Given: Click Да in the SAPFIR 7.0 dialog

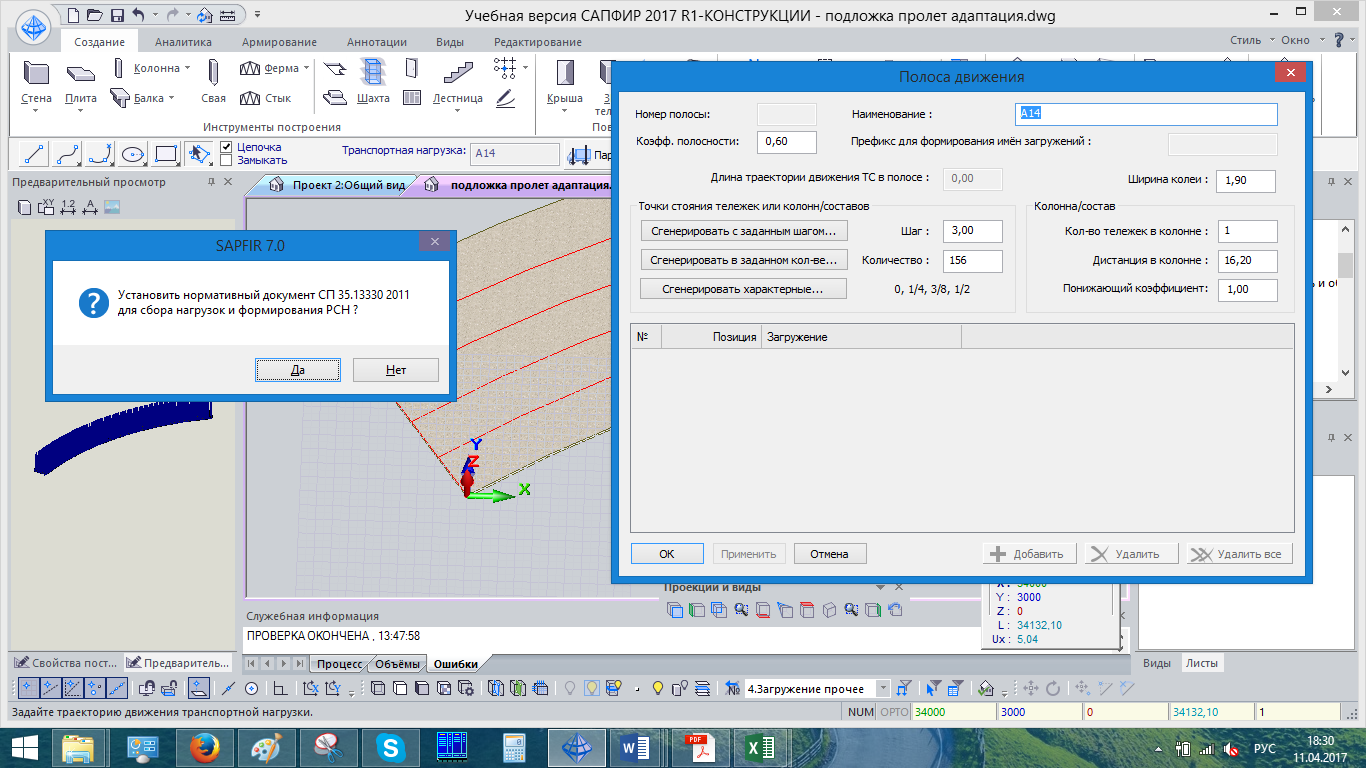Looking at the screenshot, I should (297, 370).
